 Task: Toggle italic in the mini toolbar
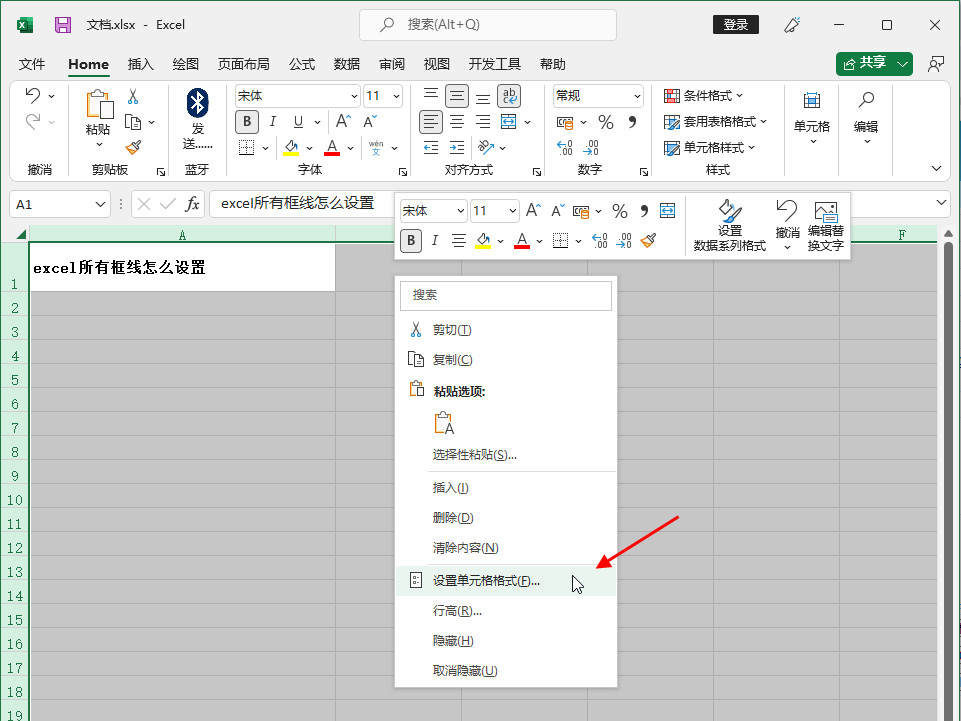[x=435, y=241]
